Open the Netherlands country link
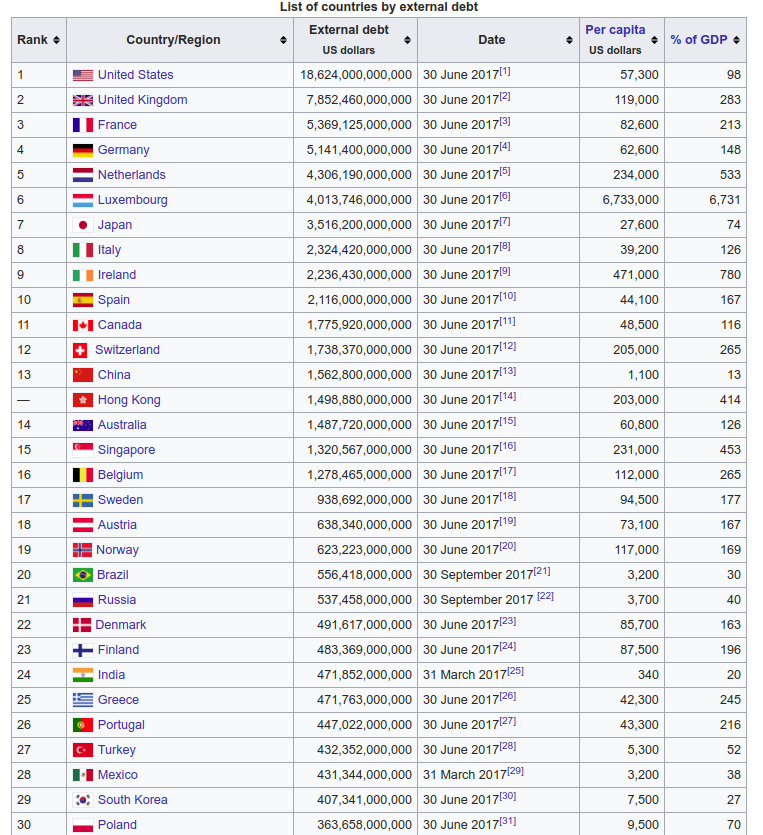This screenshot has height=835, width=763. [131, 175]
